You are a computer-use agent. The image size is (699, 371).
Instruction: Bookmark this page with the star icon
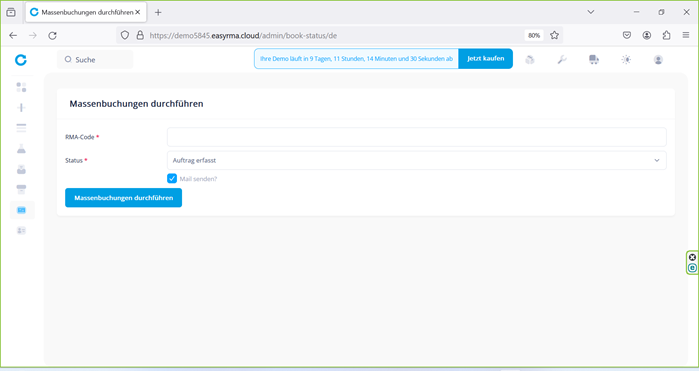coord(554,35)
